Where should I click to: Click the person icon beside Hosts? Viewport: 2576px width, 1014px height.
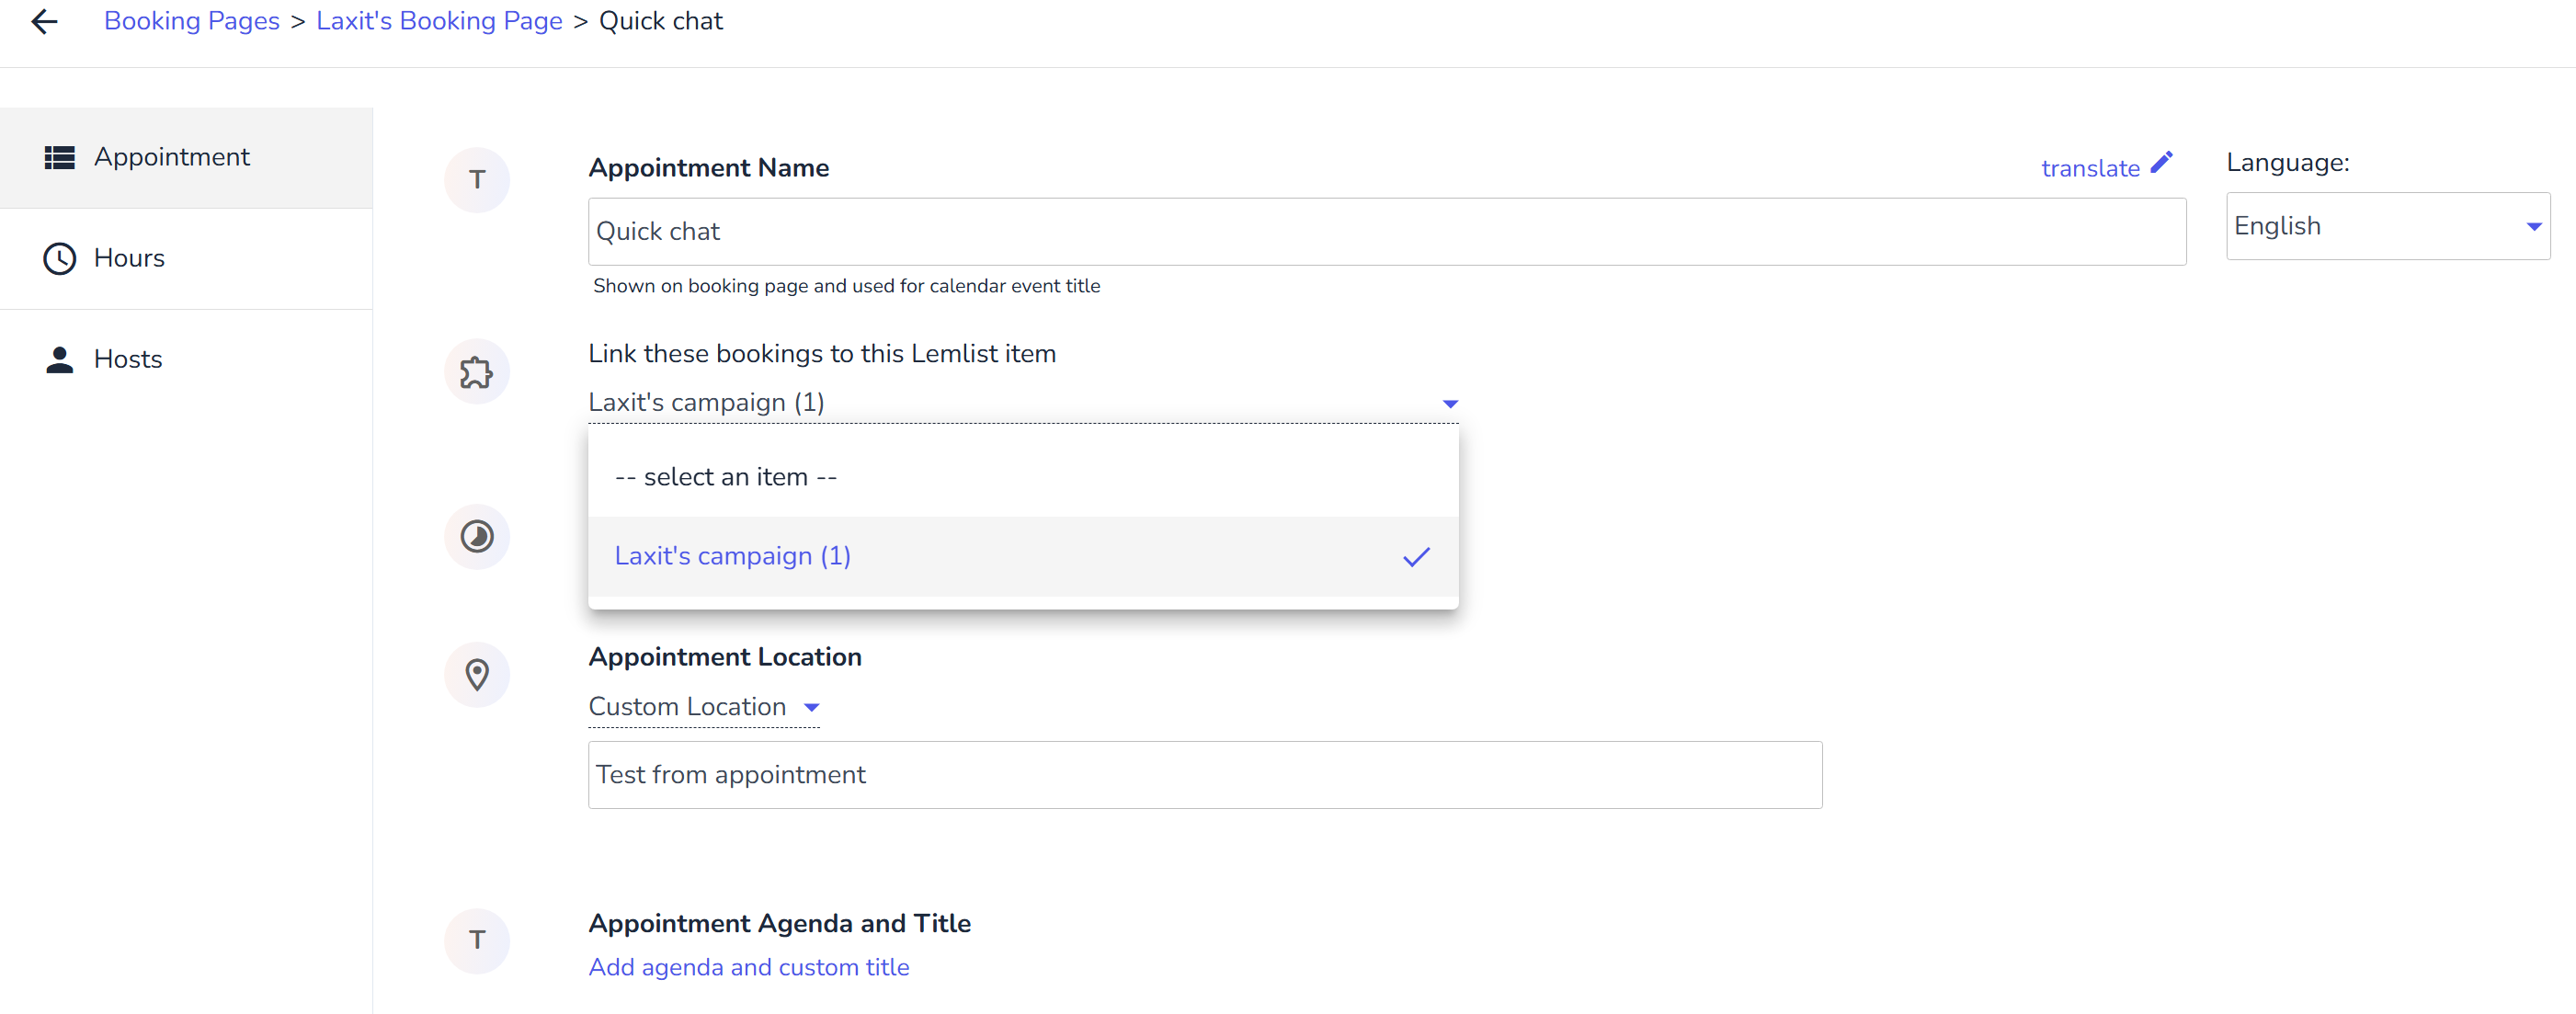(x=60, y=359)
